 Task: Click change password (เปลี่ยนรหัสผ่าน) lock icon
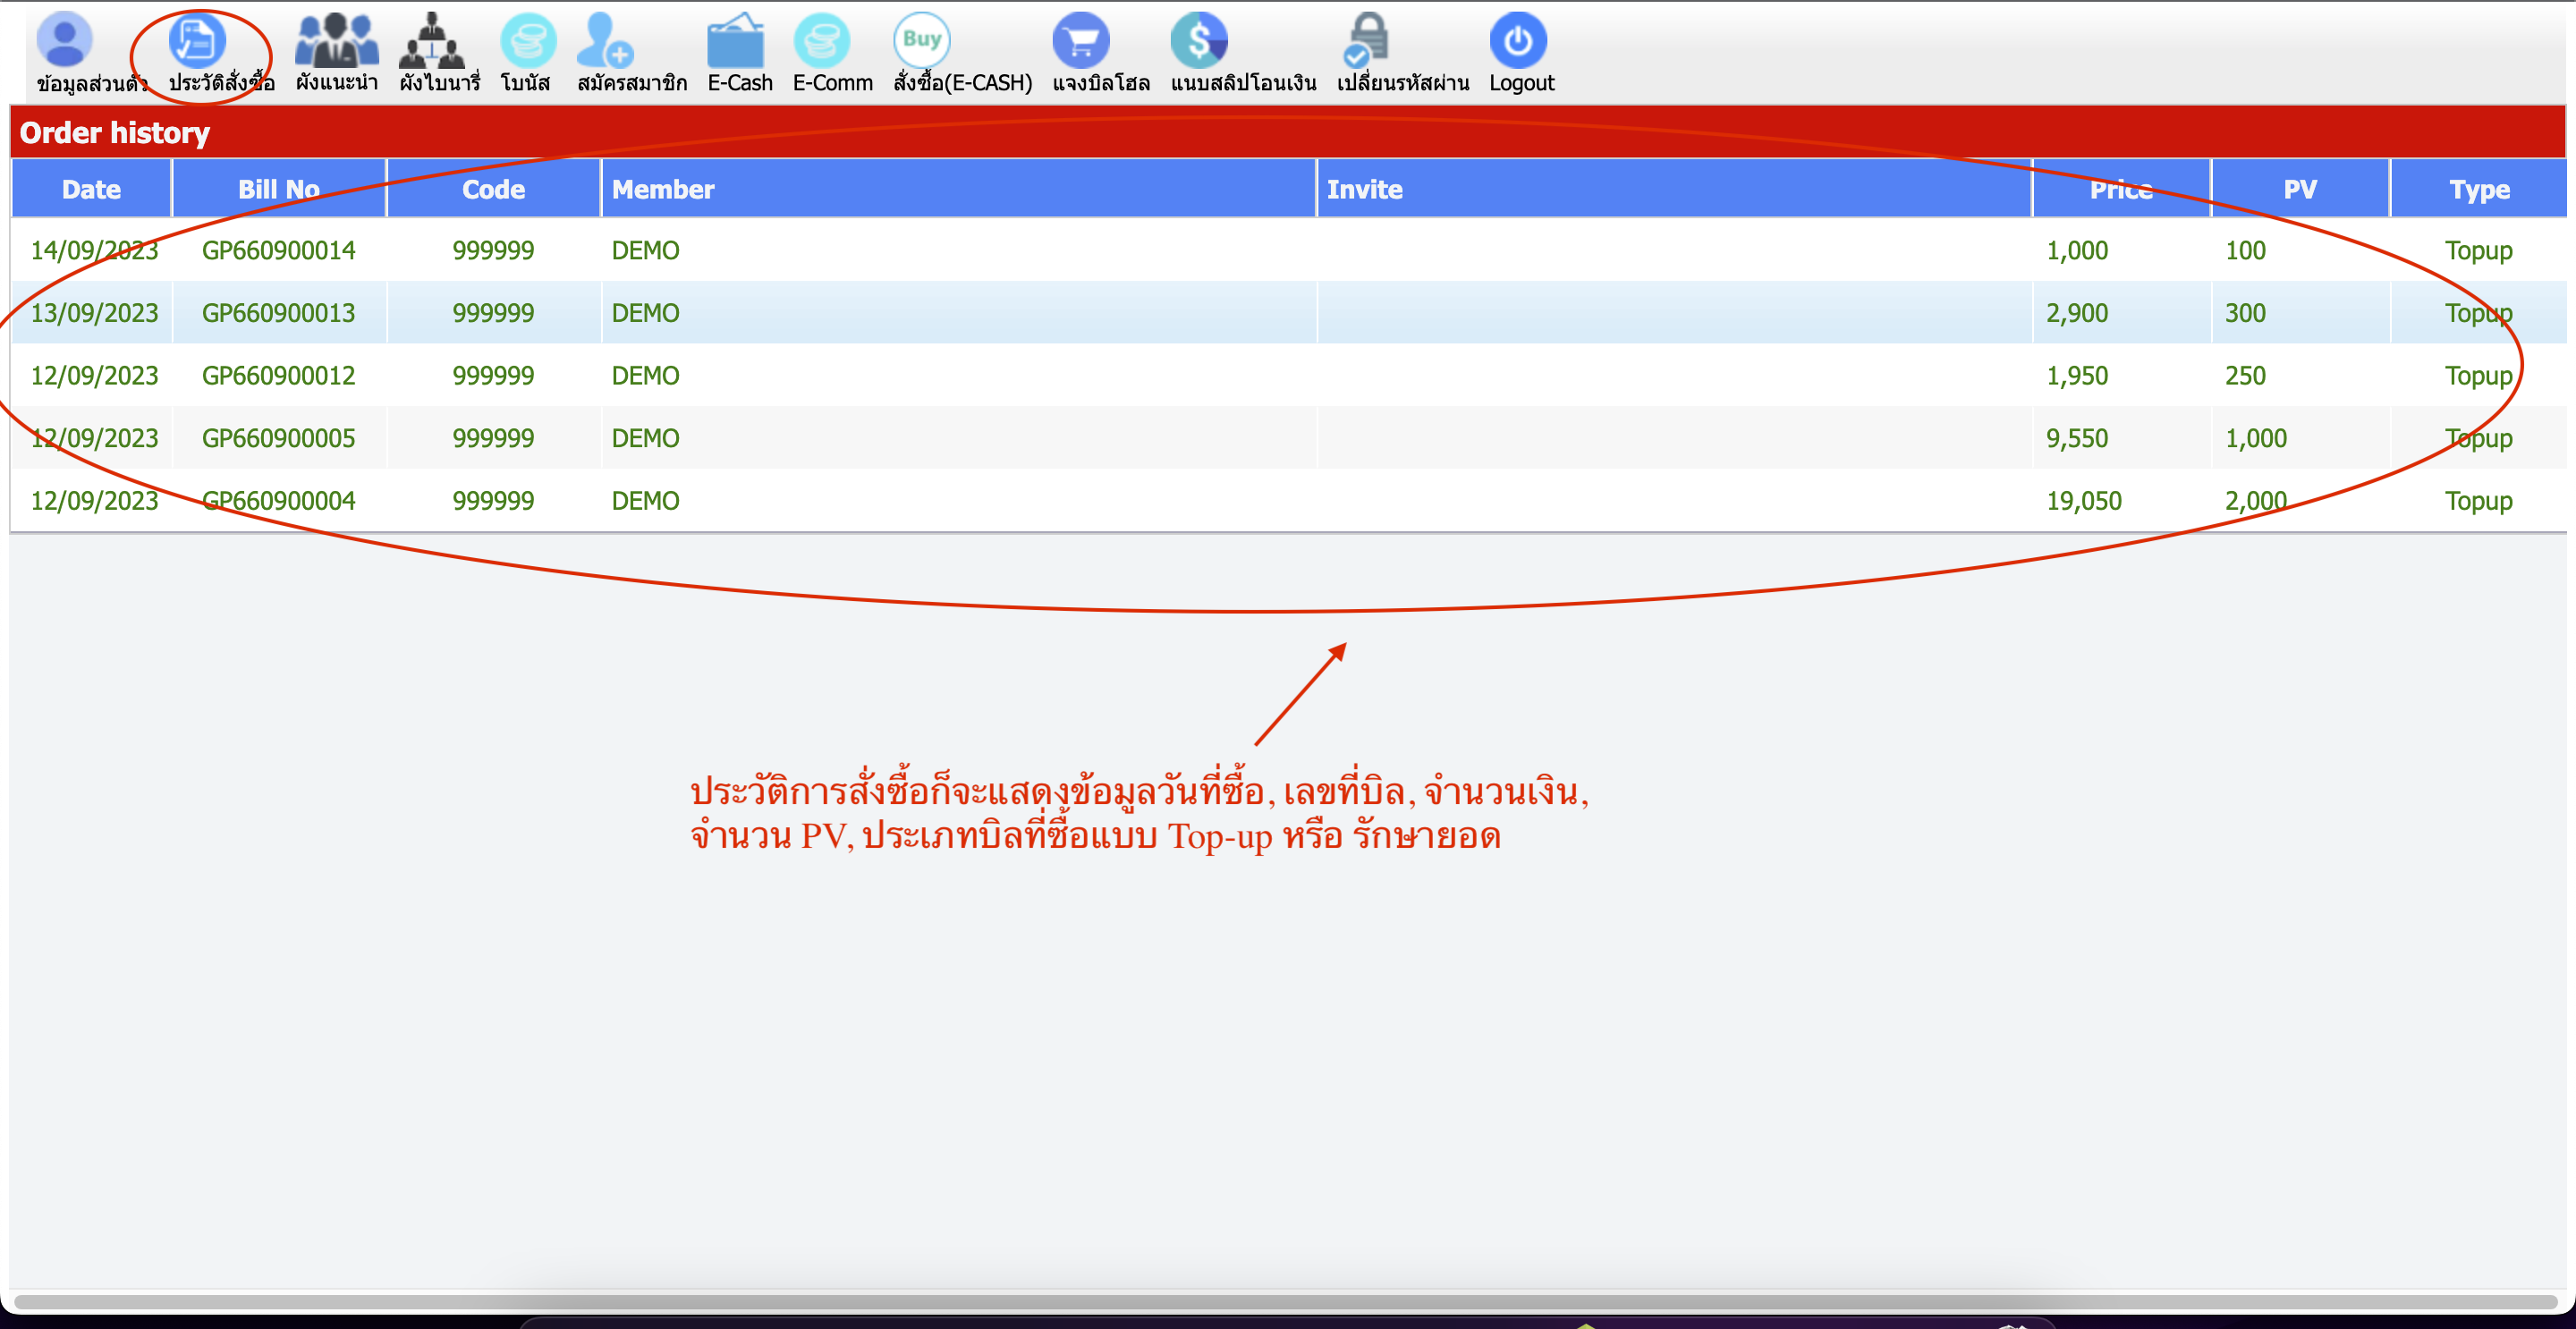1366,40
